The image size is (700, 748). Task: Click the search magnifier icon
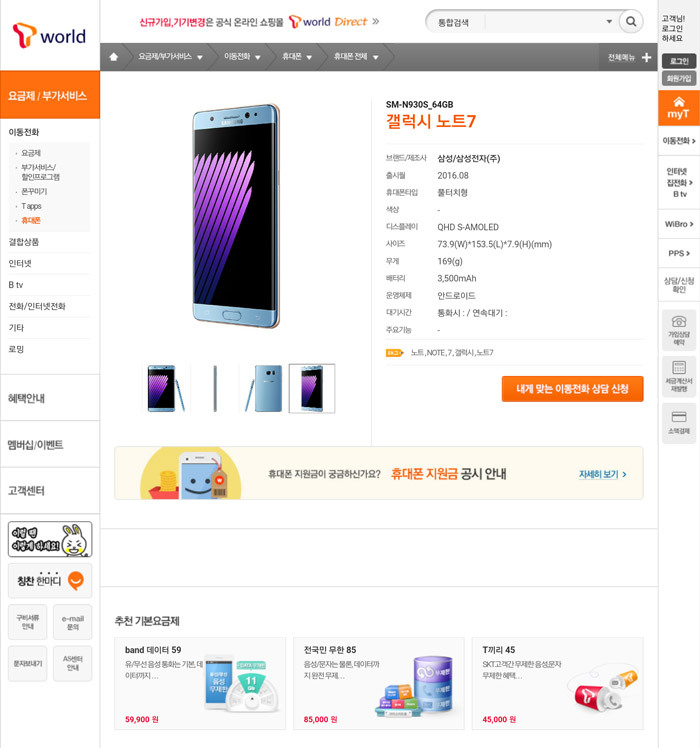631,21
